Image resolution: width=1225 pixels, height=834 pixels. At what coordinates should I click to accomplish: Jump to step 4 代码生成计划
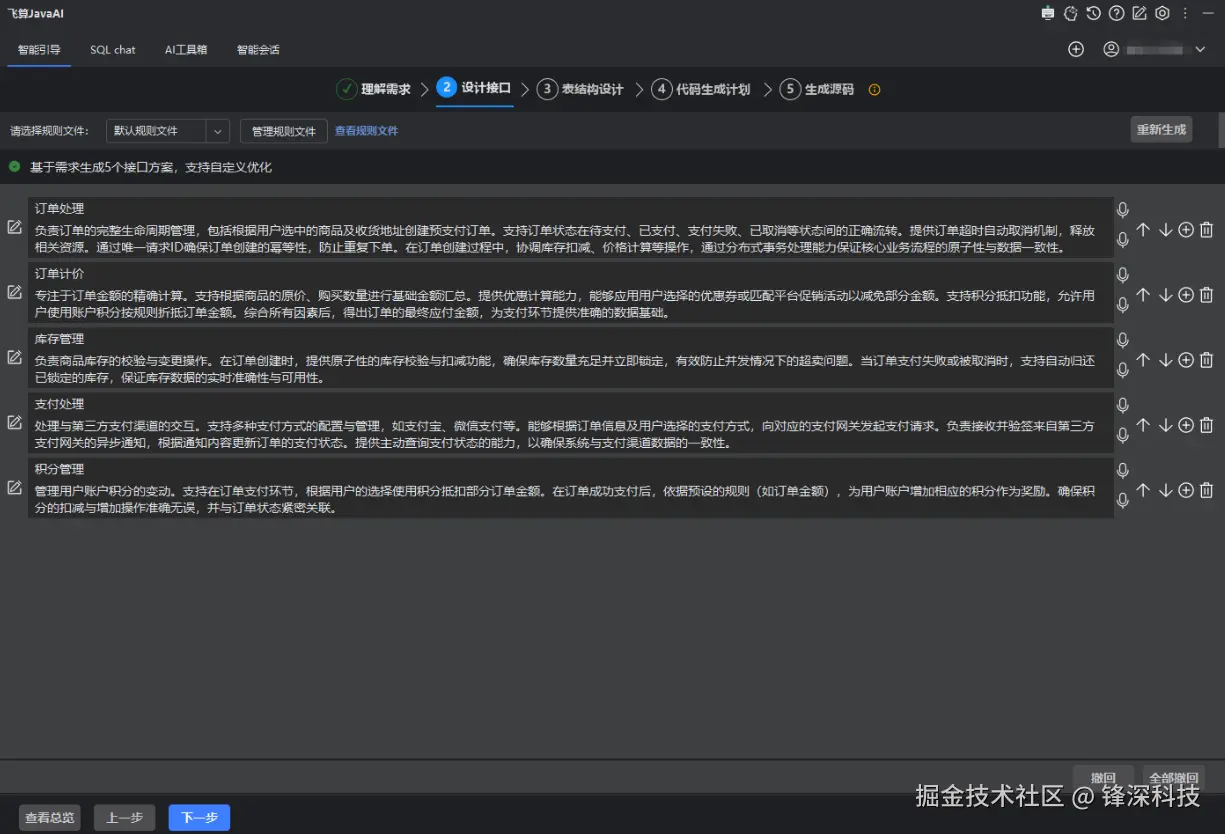click(x=701, y=89)
